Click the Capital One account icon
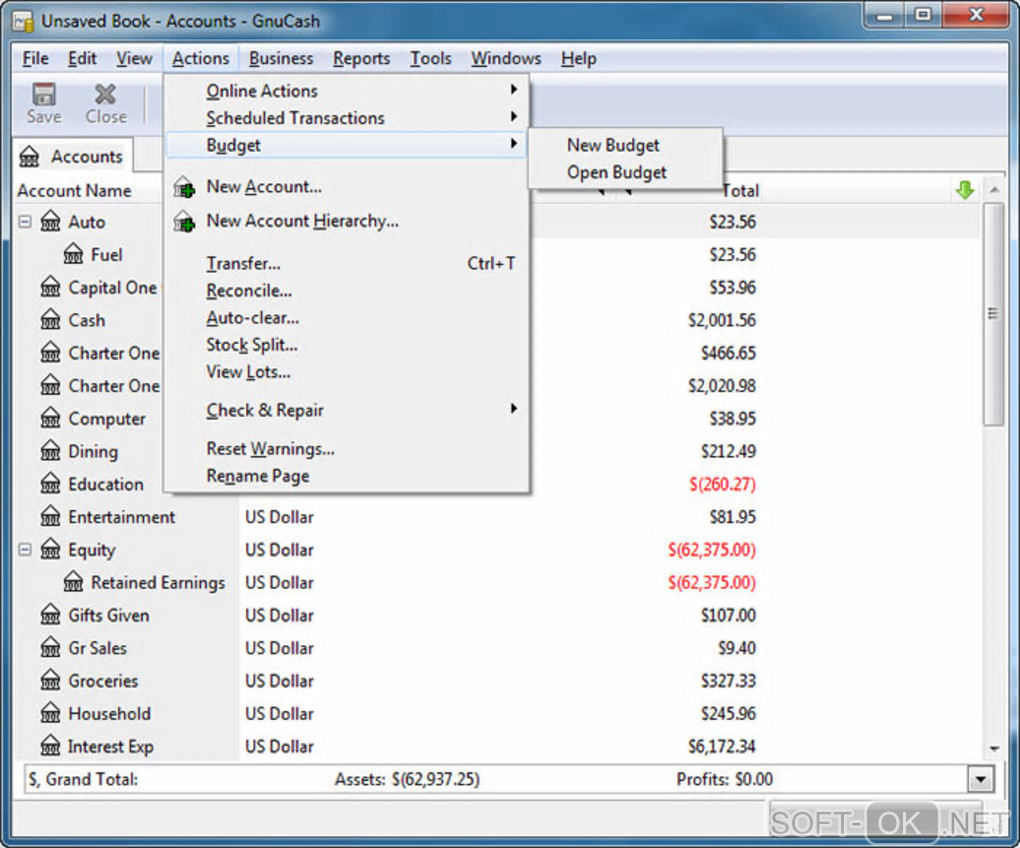Image resolution: width=1020 pixels, height=848 pixels. [50, 287]
